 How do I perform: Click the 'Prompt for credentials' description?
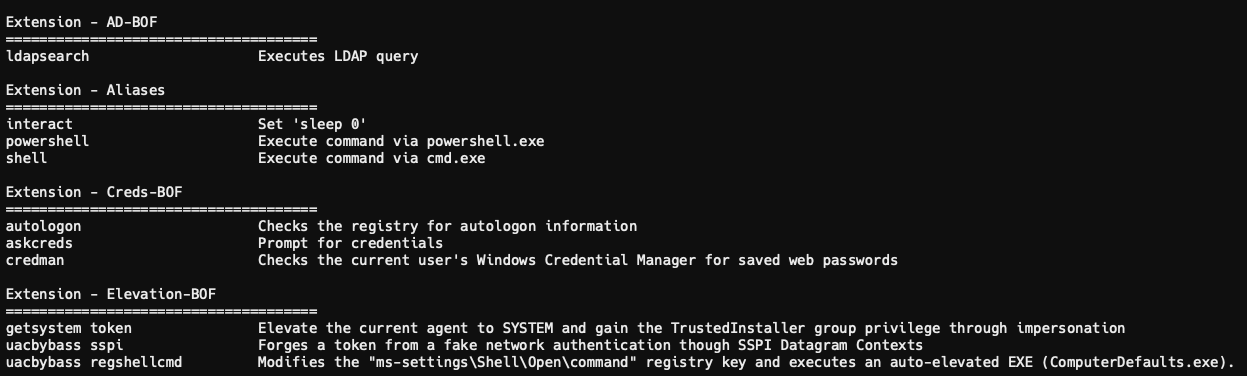(350, 243)
